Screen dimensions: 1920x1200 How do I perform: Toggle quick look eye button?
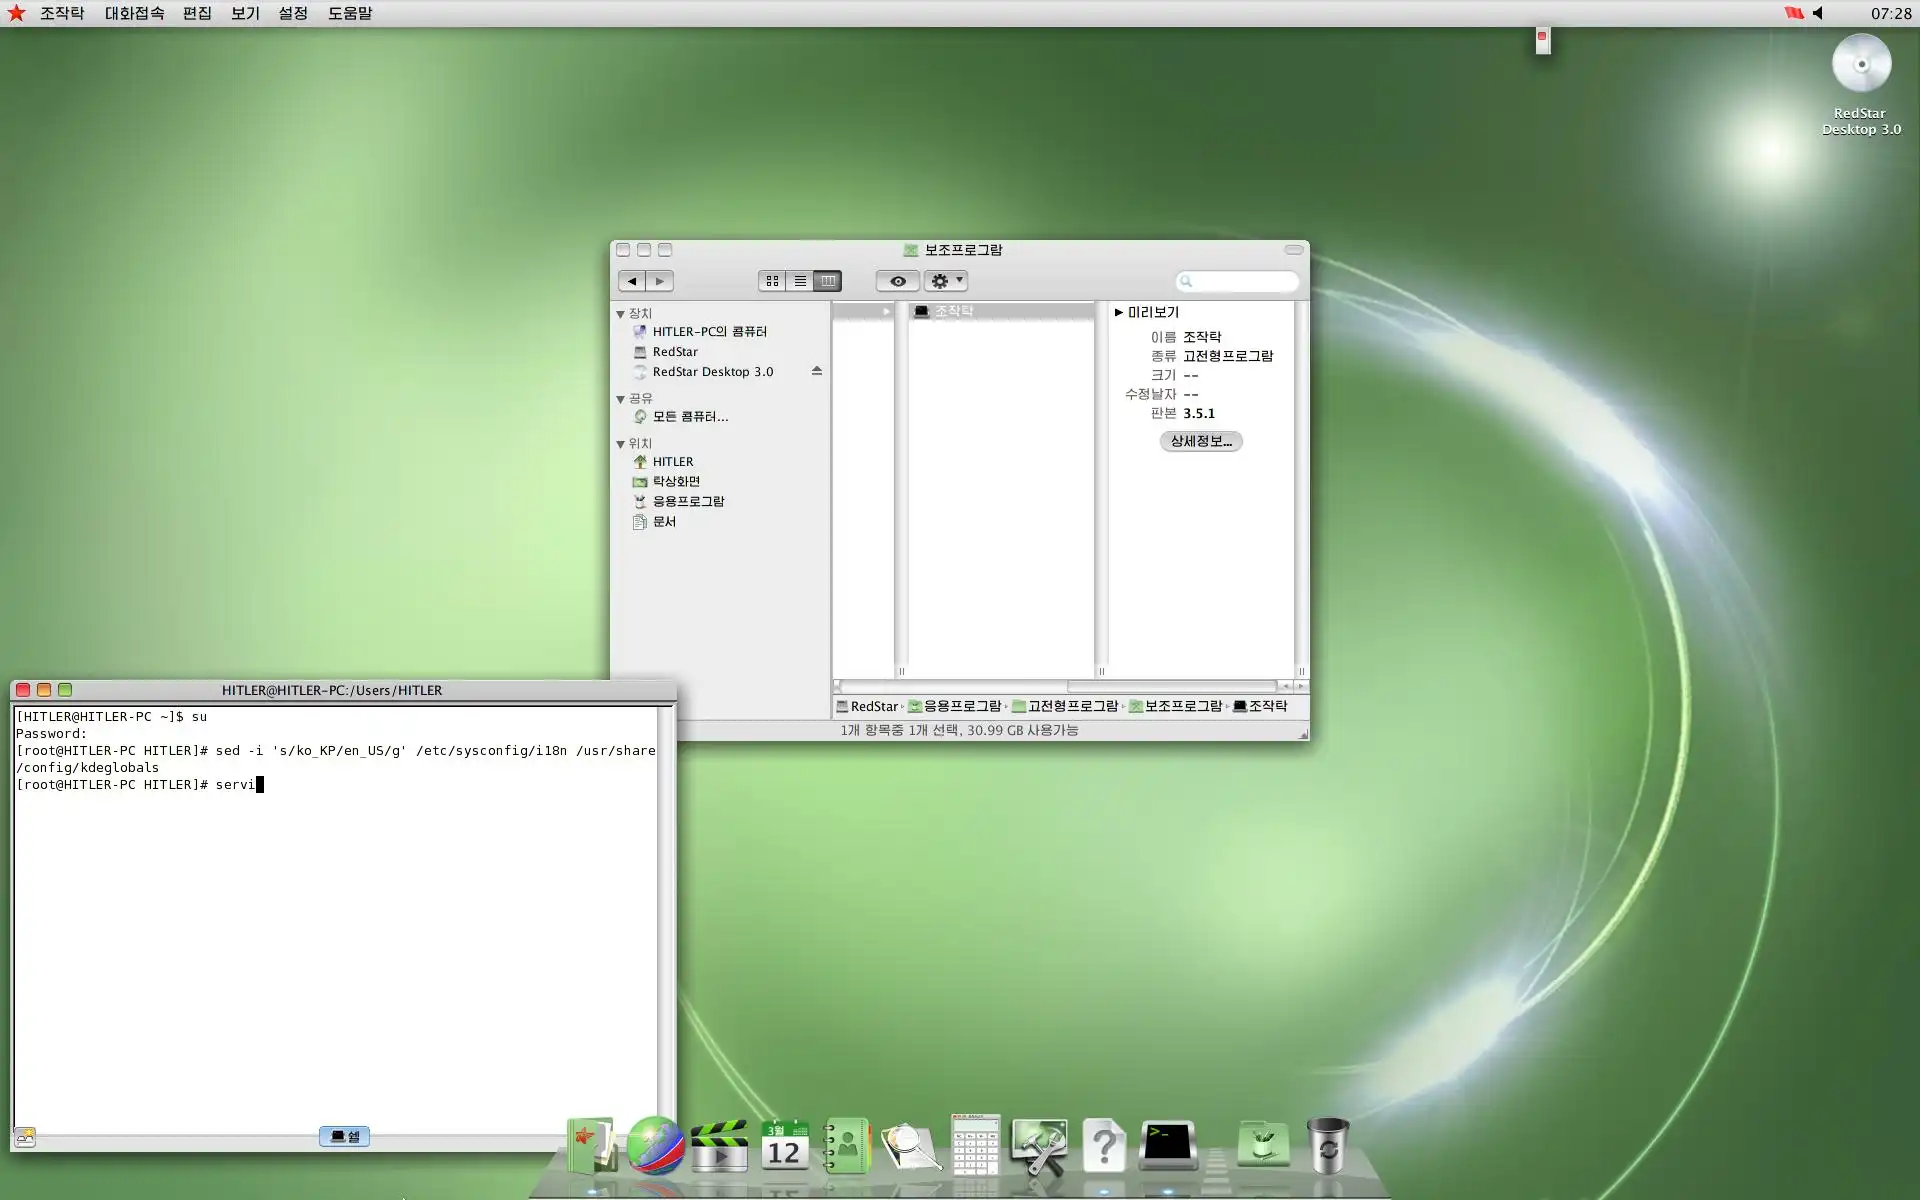click(x=897, y=281)
